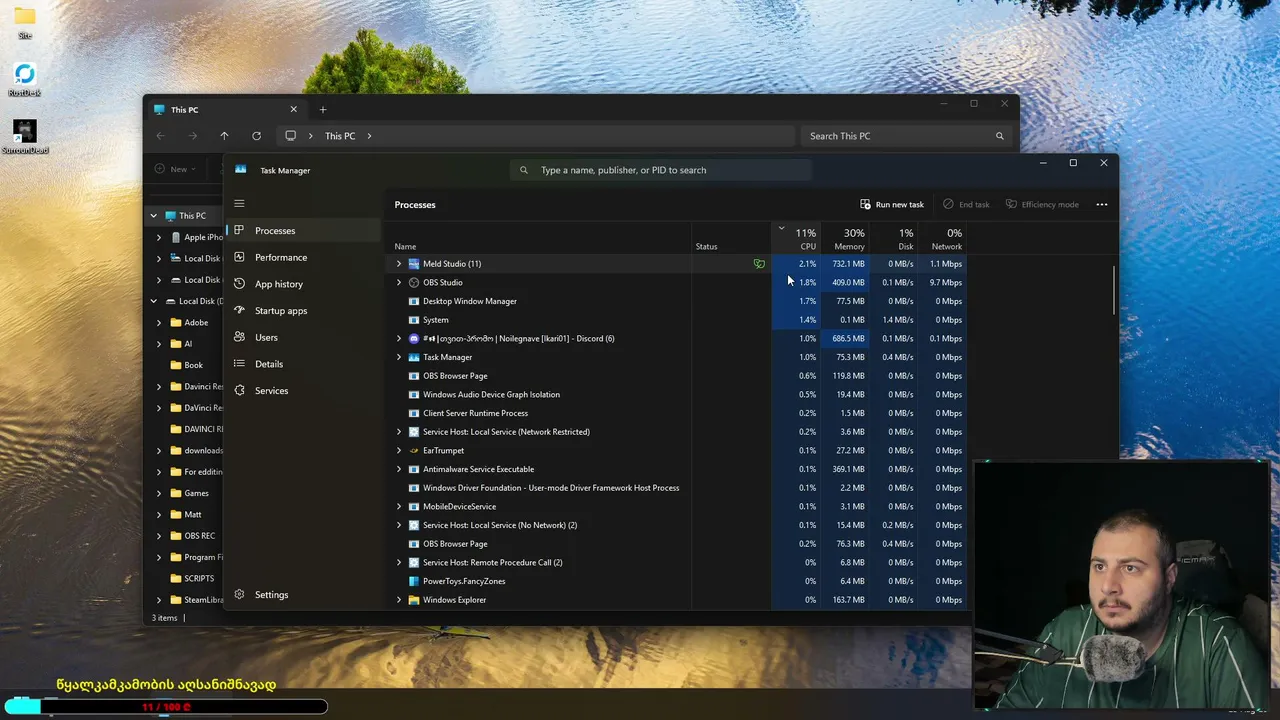The image size is (1280, 720).
Task: Expand the Meld Studio (11) process group
Action: click(399, 264)
